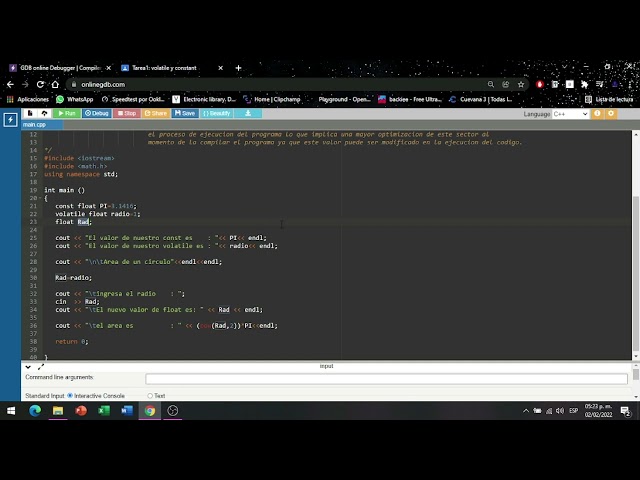
Task: Open Lista de lectura reading list
Action: coord(609,99)
